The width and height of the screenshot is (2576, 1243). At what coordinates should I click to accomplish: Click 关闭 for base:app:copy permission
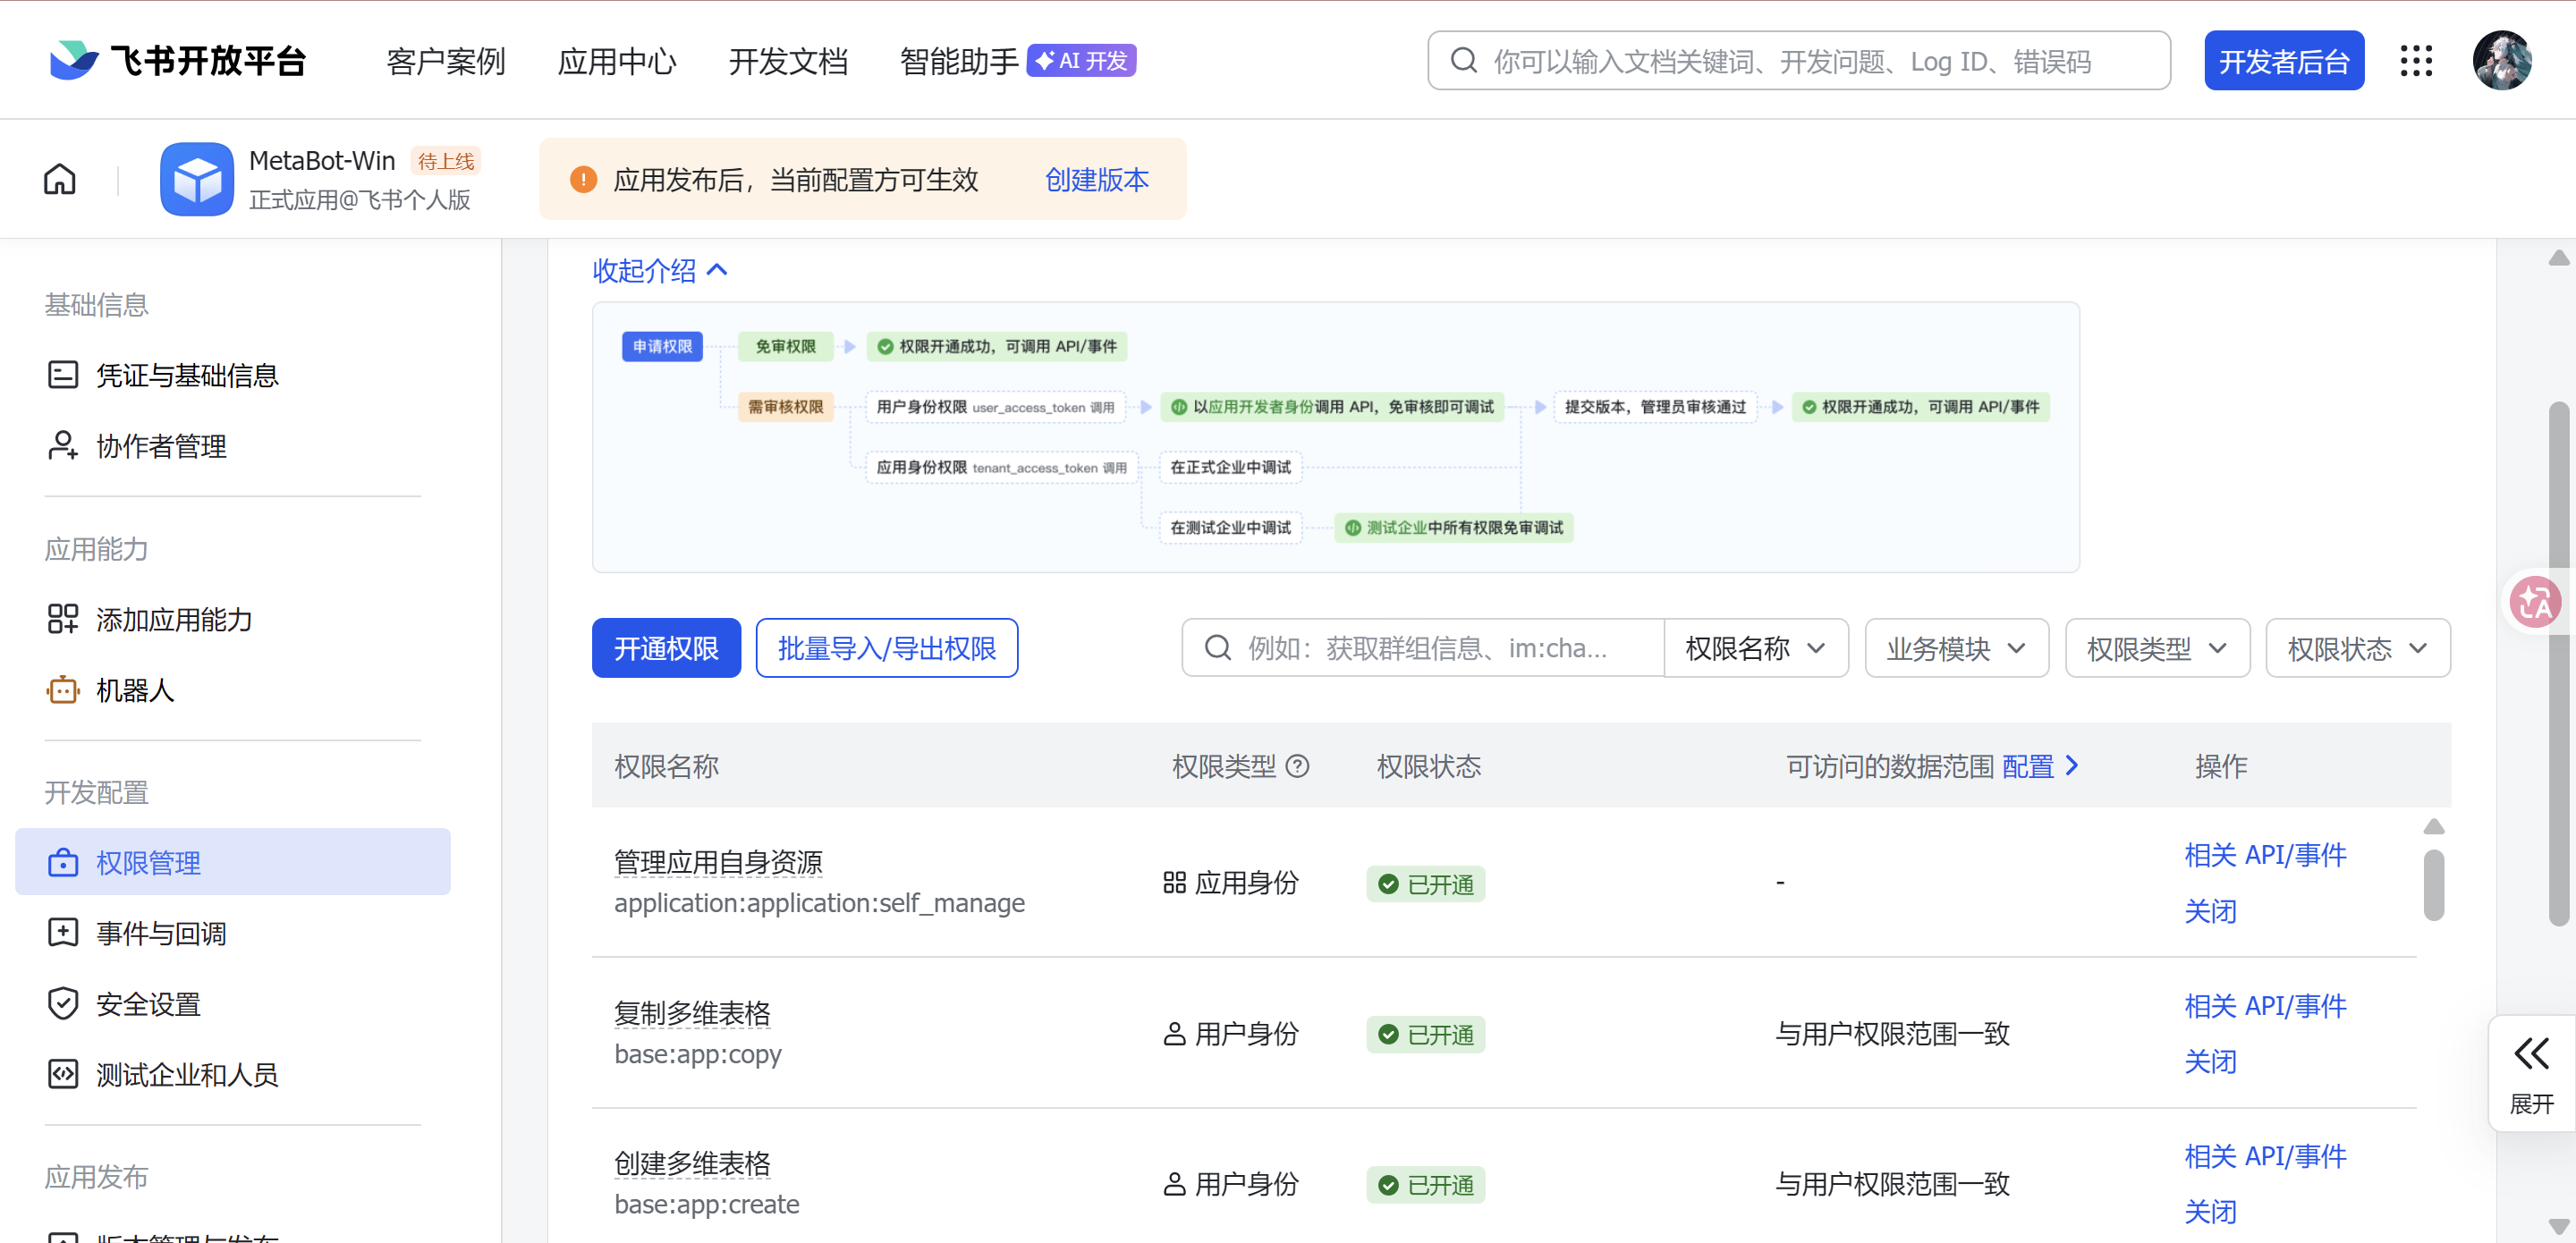pyautogui.click(x=2209, y=1061)
